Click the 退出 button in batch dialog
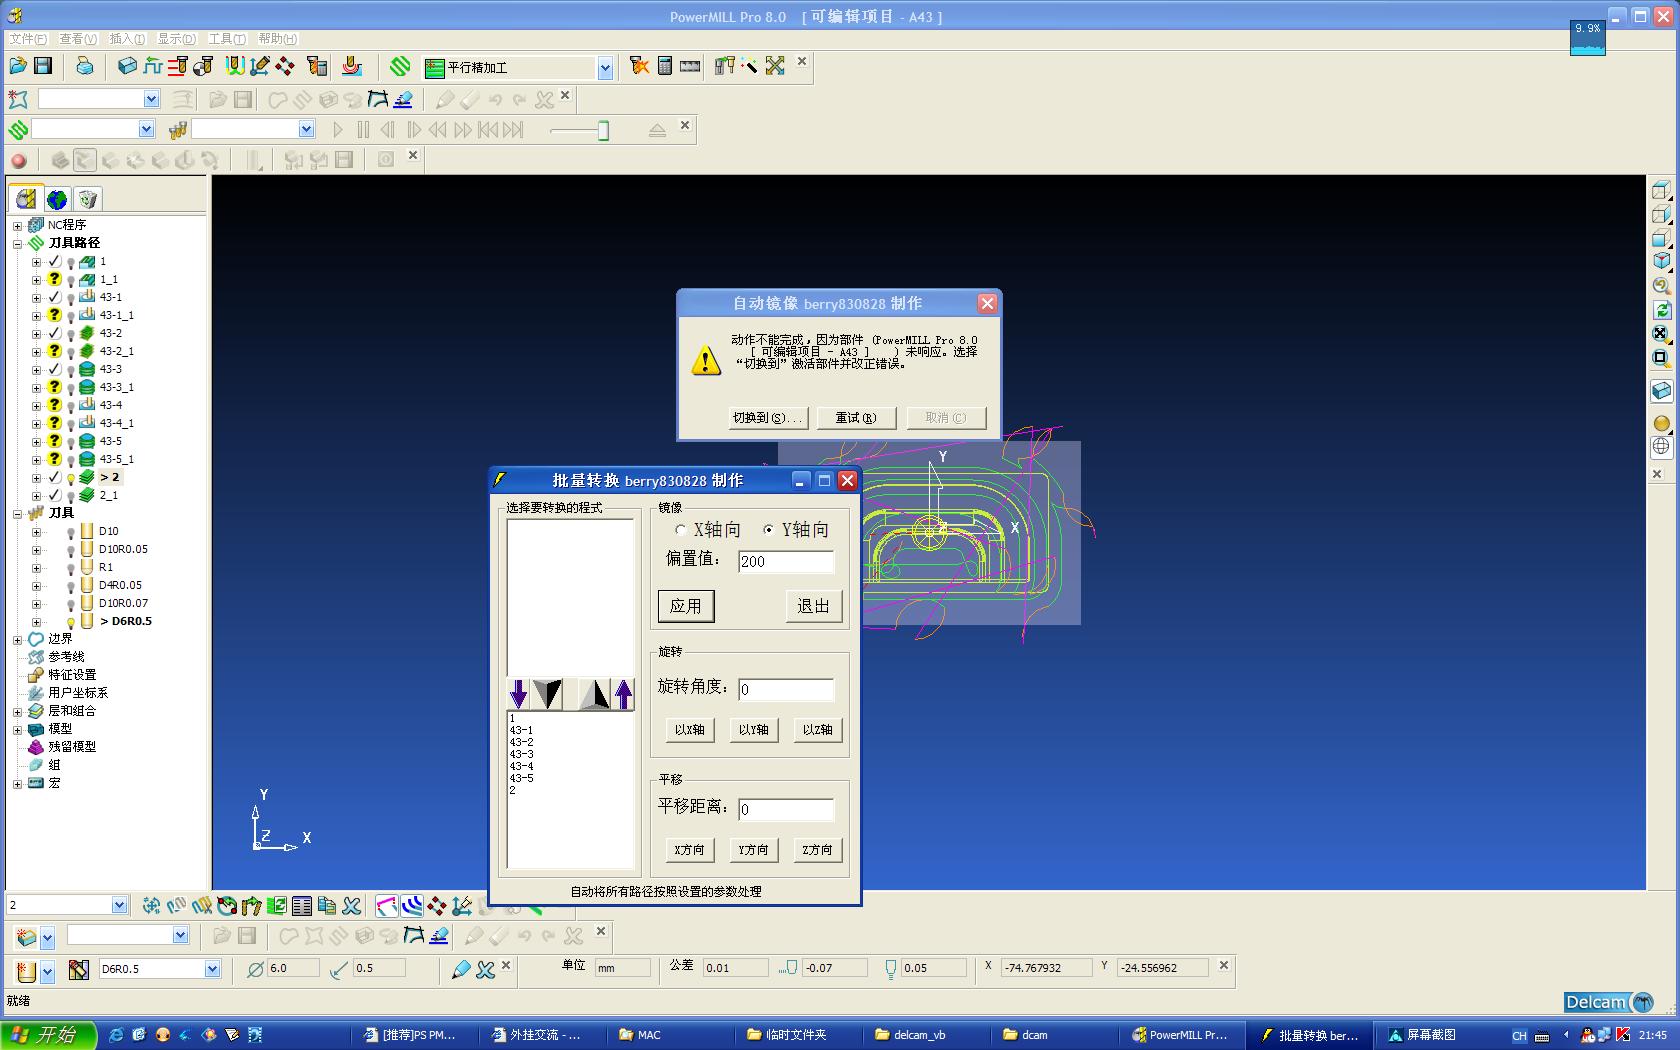 tap(813, 606)
